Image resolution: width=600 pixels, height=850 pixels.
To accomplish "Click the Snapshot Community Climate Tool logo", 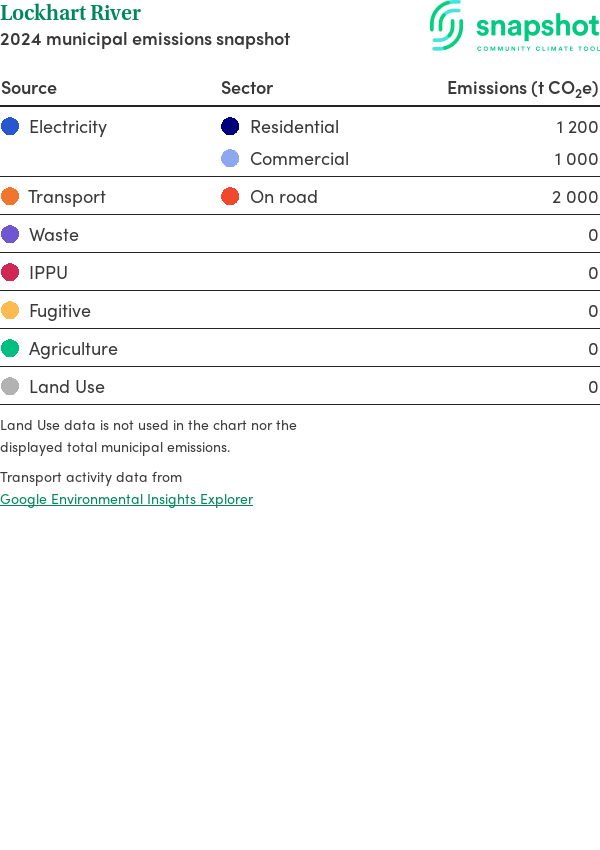I will tap(514, 27).
